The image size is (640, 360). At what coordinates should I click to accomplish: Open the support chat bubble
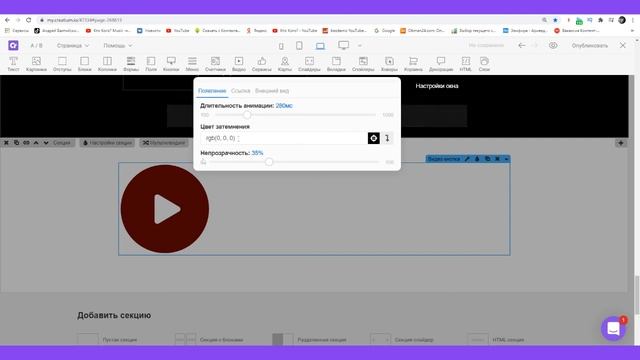(613, 328)
